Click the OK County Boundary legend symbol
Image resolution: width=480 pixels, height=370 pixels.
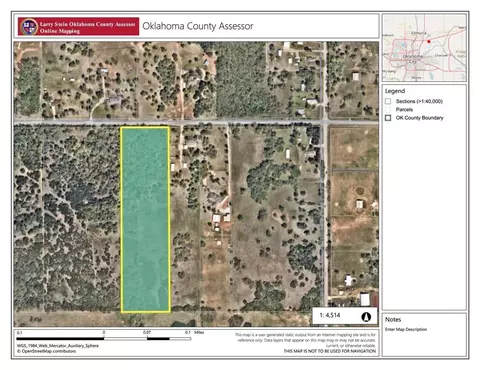click(x=388, y=118)
